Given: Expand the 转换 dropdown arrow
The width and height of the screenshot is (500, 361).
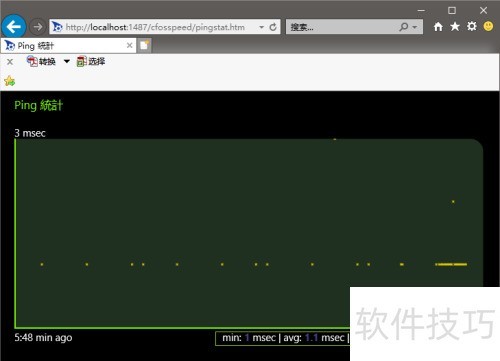Looking at the screenshot, I should (67, 61).
